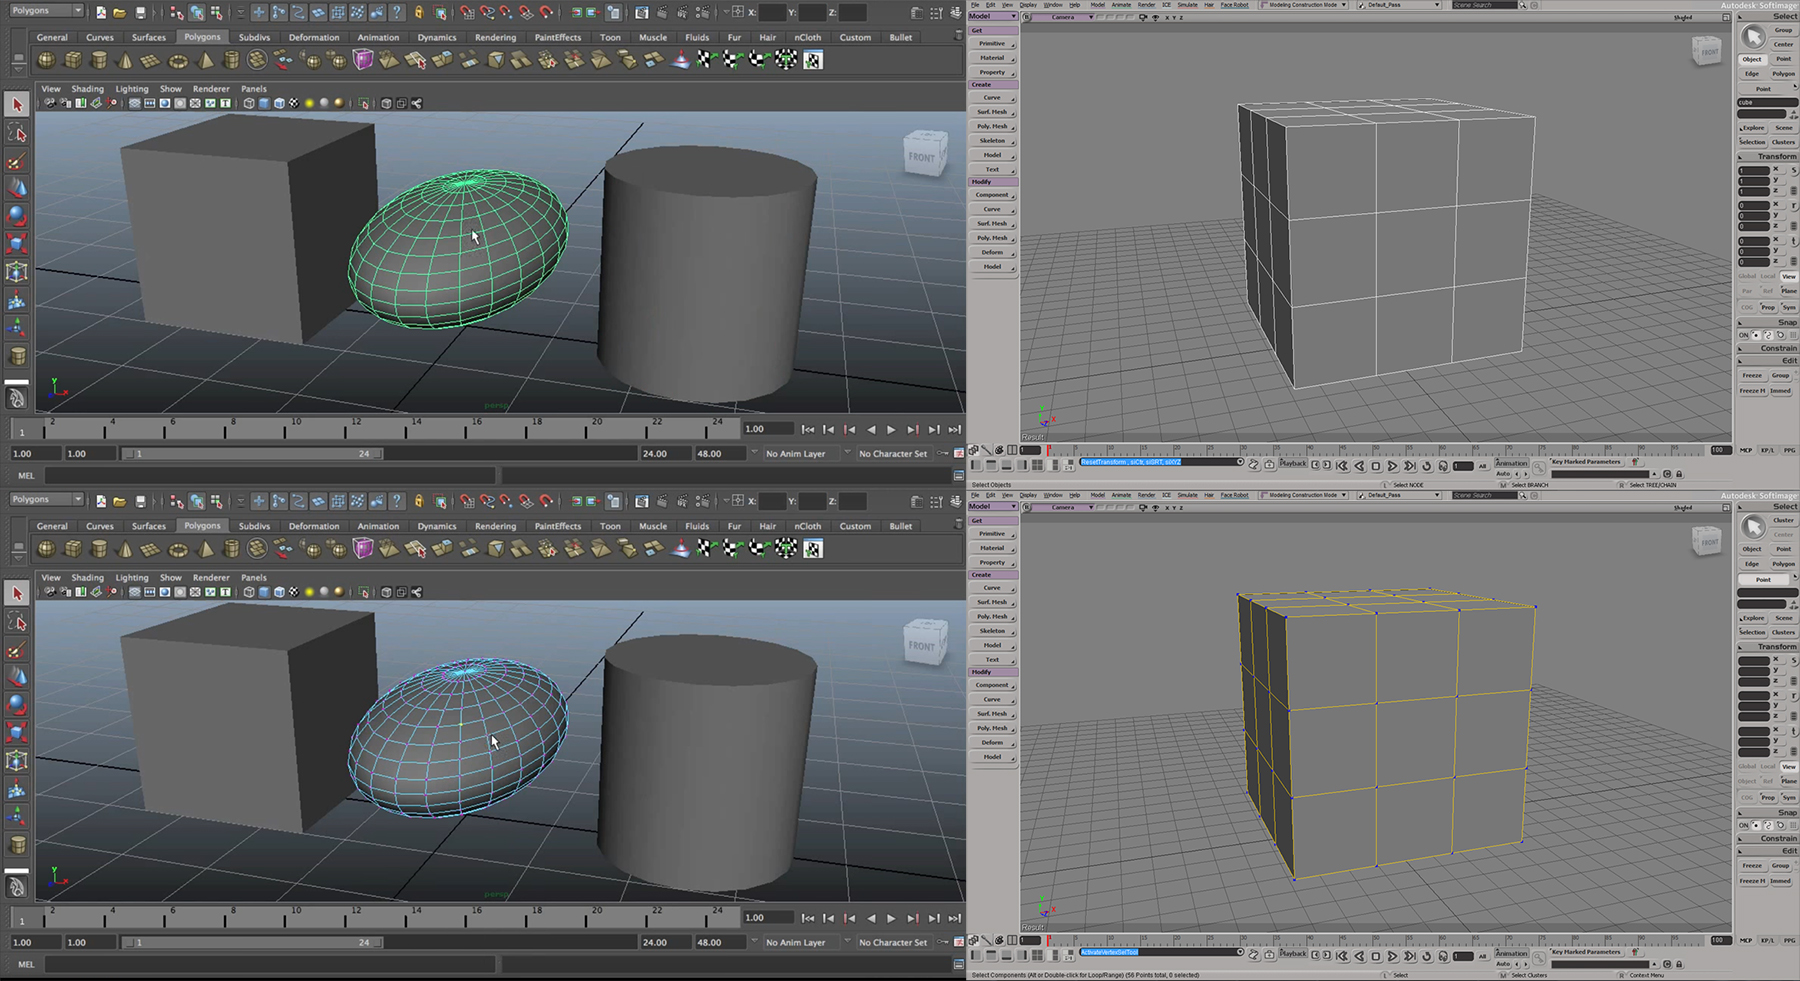Open the Deform menu in lower Softimage window
Viewport: 1800px width, 981px height.
point(993,742)
